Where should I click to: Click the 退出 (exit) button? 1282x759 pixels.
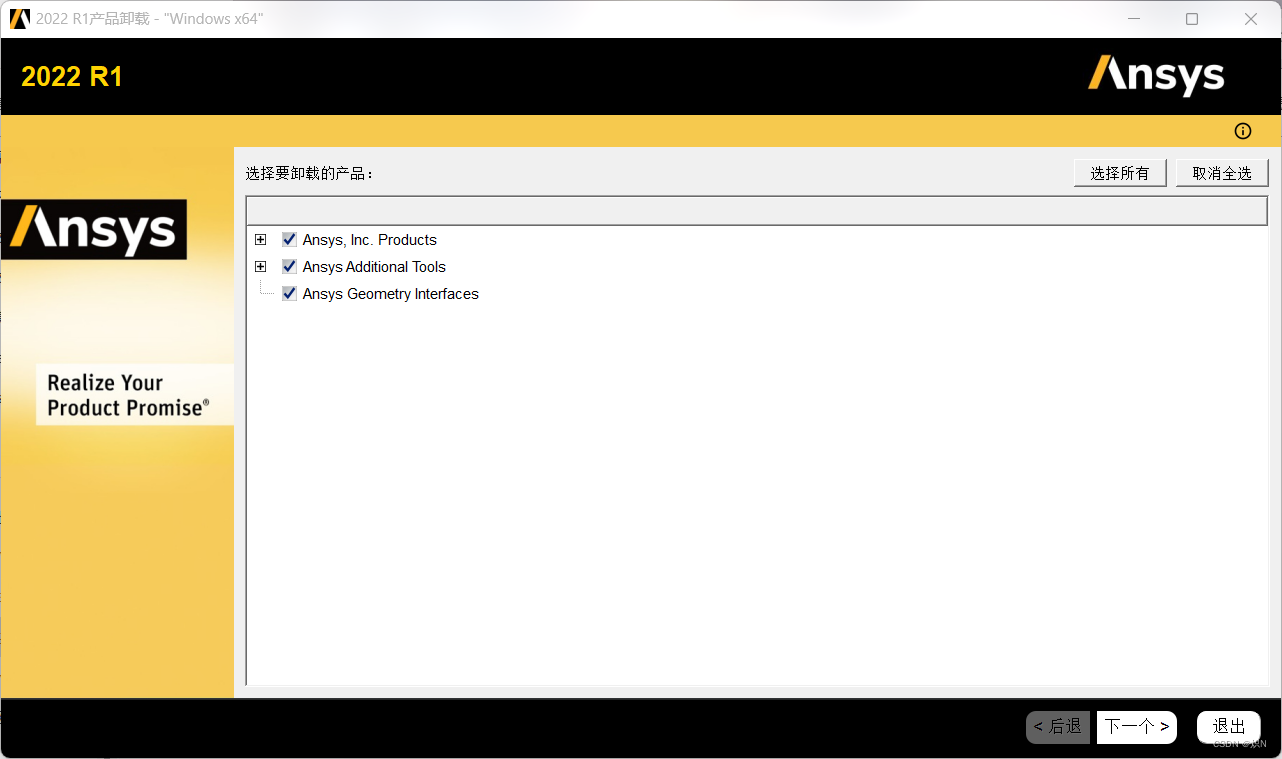pos(1229,727)
